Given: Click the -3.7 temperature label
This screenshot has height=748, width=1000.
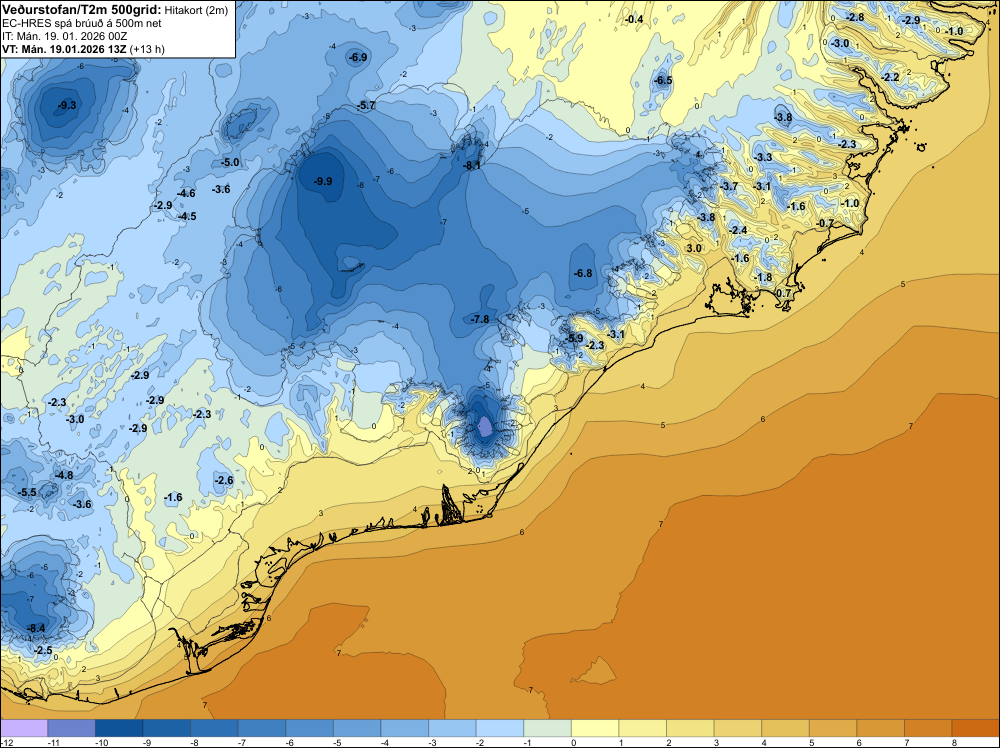Looking at the screenshot, I should tap(729, 186).
